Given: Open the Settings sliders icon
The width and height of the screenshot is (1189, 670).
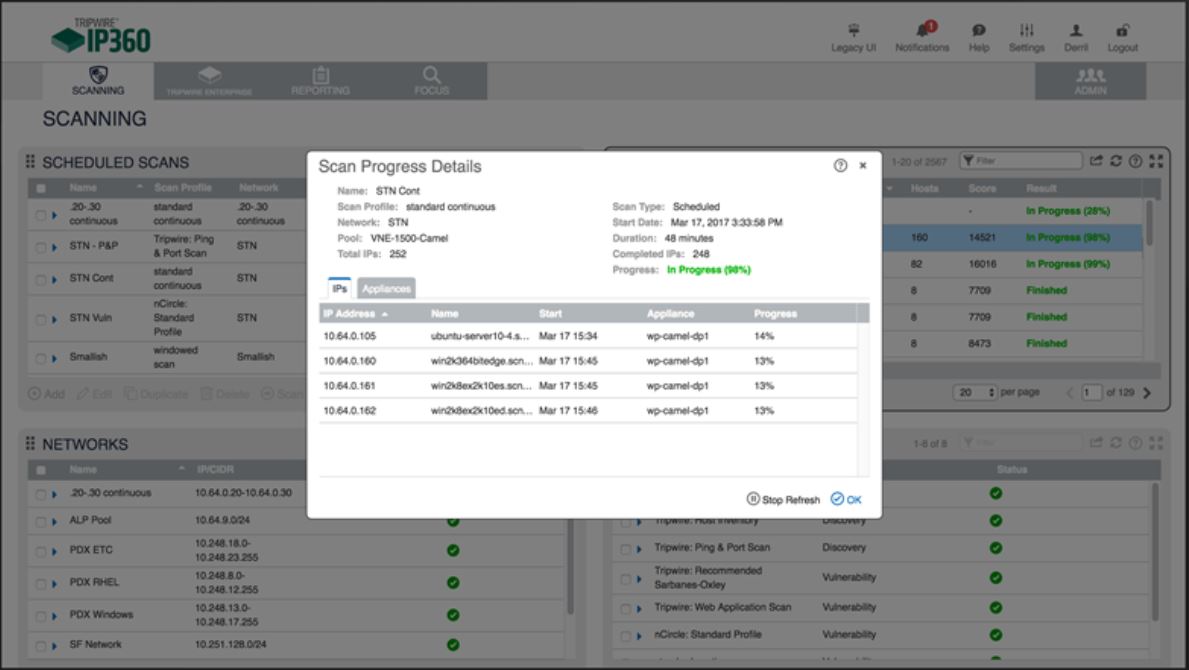Looking at the screenshot, I should click(1027, 30).
